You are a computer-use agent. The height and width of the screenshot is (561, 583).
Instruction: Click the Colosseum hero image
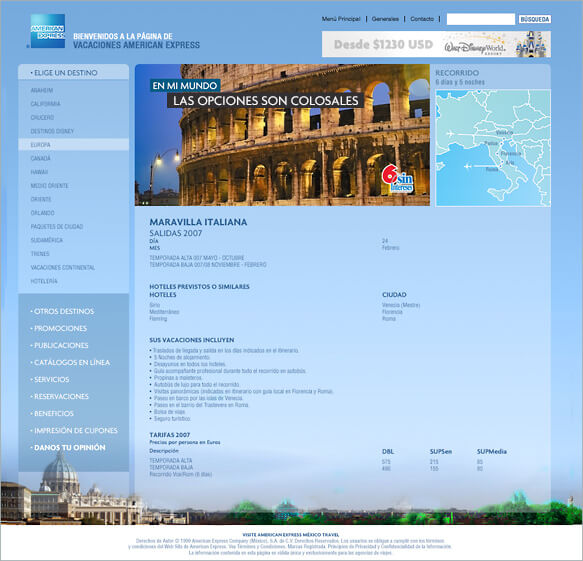pyautogui.click(x=282, y=135)
